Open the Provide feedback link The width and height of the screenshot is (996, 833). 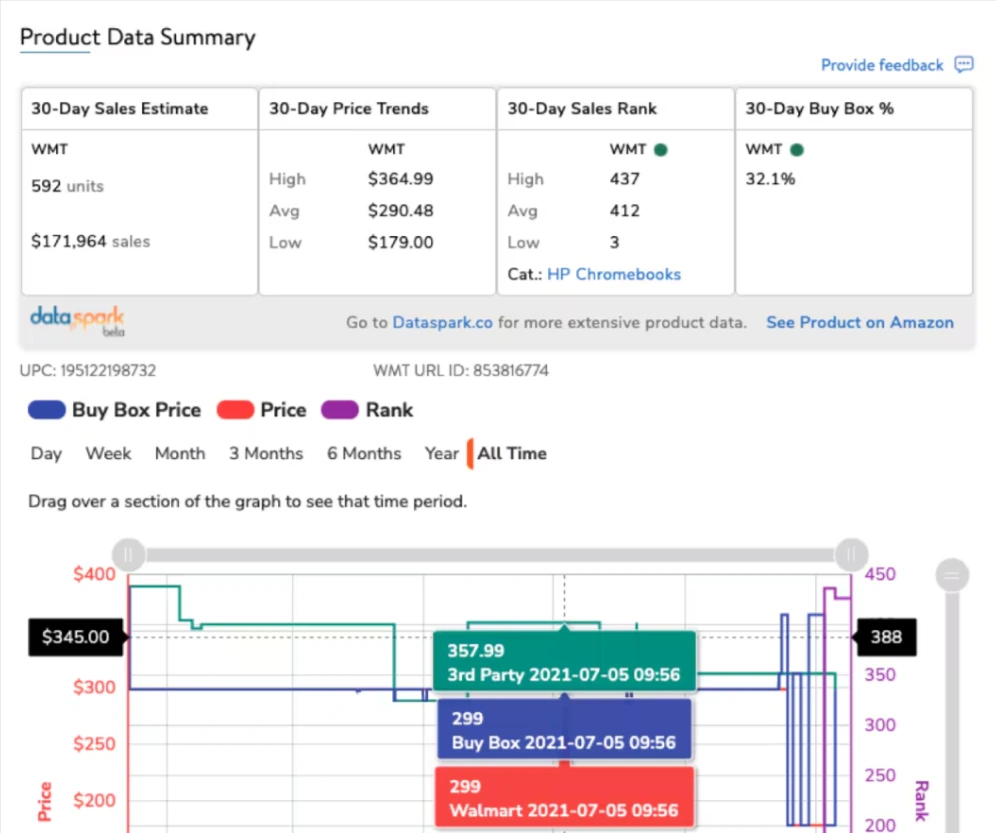coord(882,65)
